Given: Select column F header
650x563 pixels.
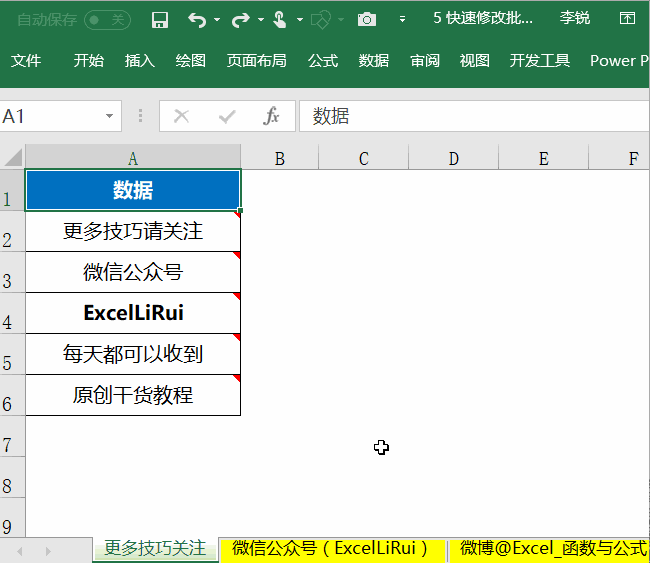Looking at the screenshot, I should [x=619, y=158].
